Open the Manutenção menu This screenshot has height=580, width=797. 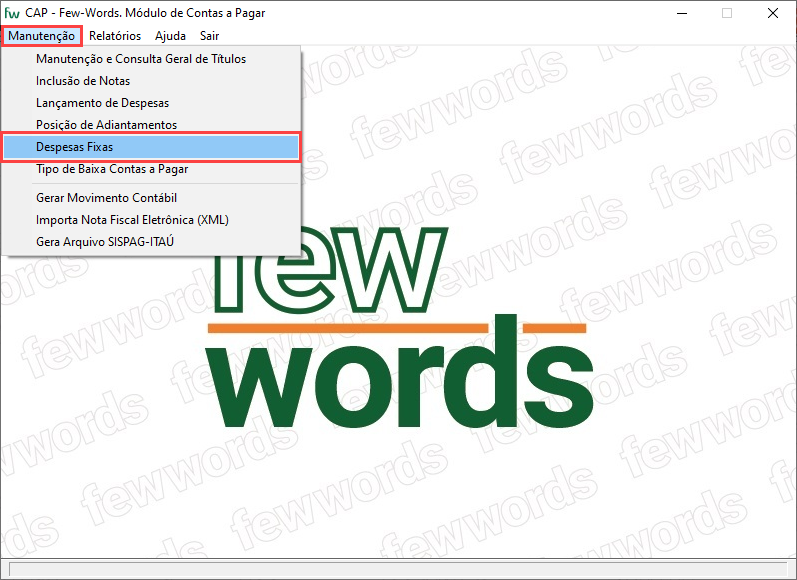(x=41, y=36)
